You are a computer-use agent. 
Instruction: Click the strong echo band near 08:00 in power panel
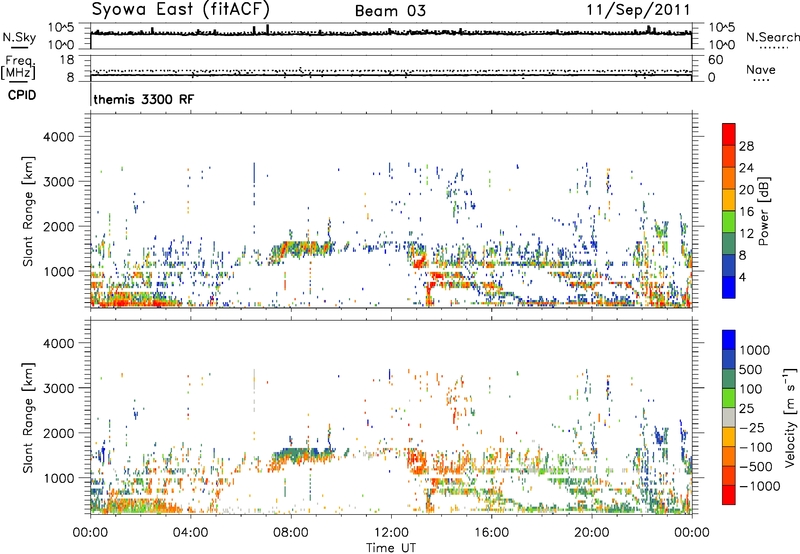pos(301,248)
